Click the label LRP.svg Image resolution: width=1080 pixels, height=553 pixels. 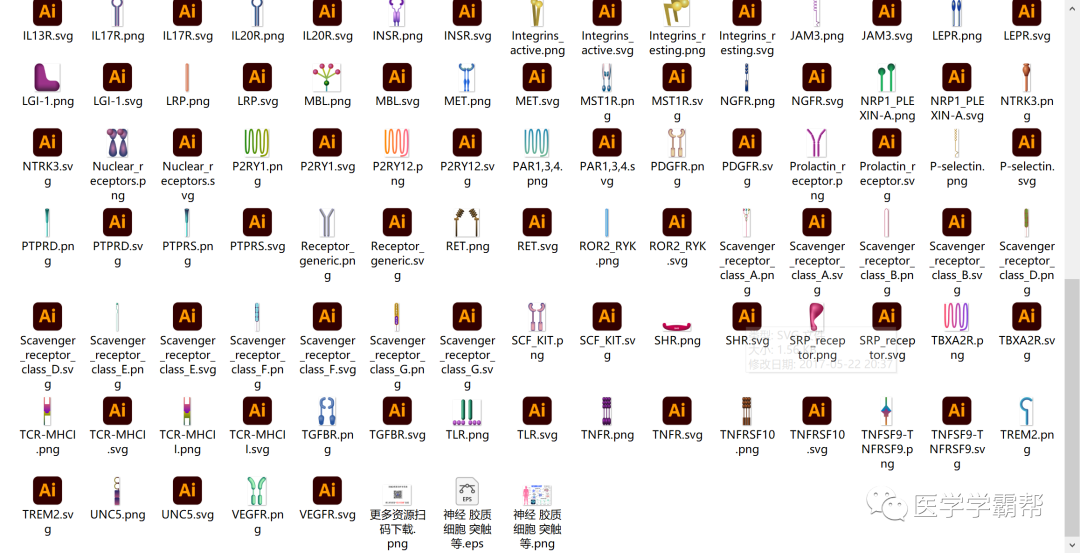[x=257, y=101]
